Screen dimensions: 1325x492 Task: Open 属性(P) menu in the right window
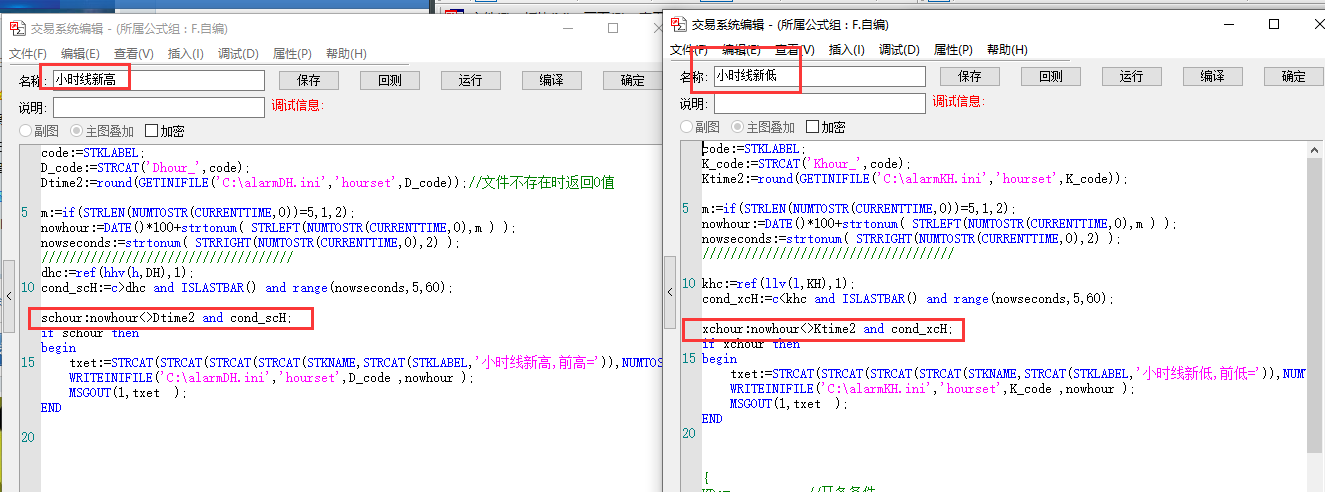coord(953,49)
